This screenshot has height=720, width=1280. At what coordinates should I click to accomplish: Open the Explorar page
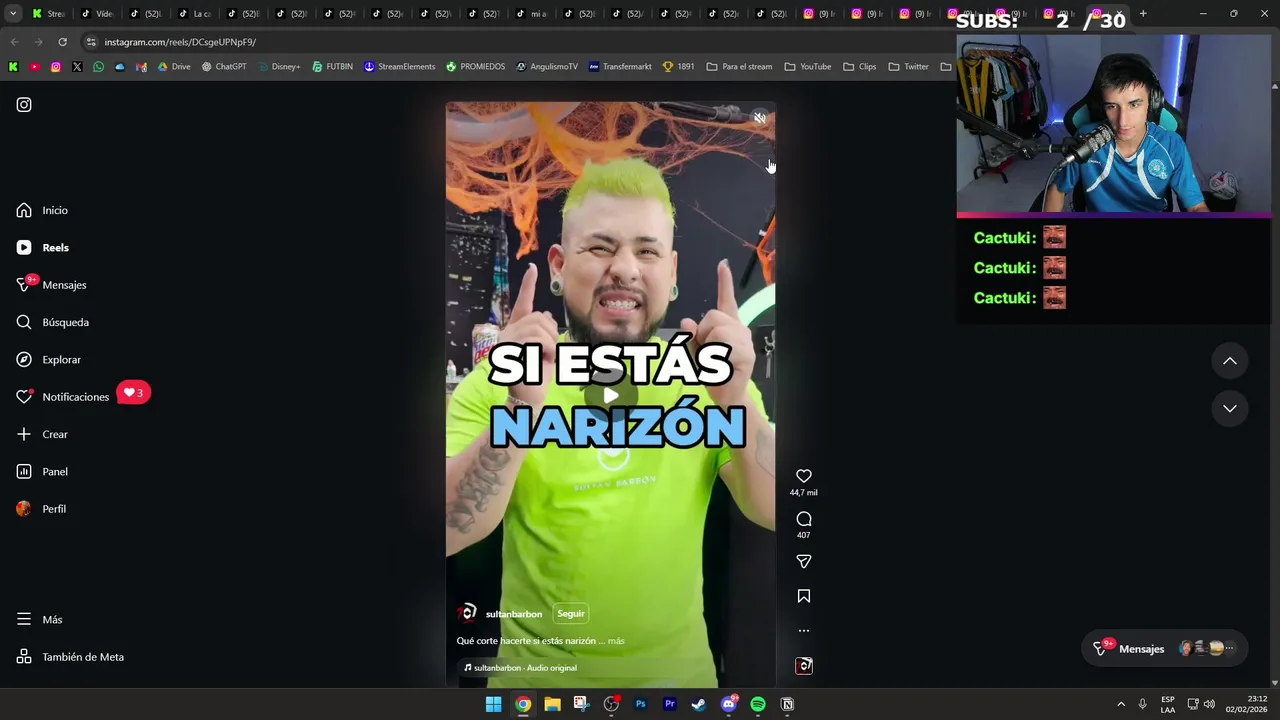tap(48, 359)
